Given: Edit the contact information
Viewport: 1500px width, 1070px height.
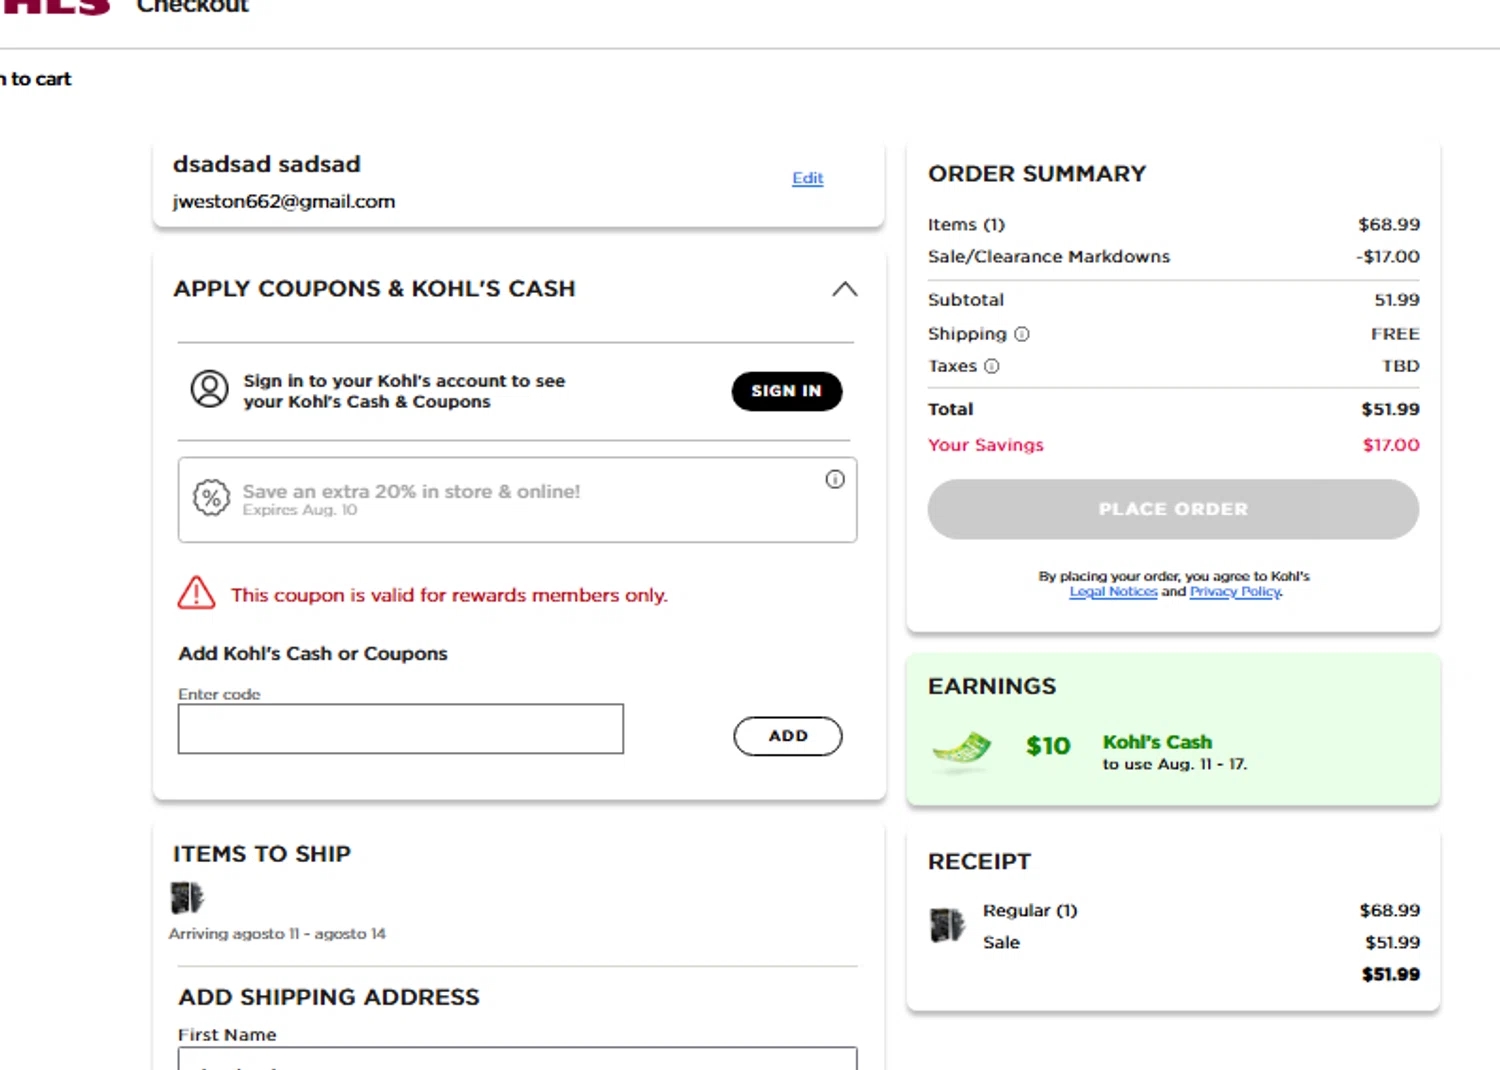Looking at the screenshot, I should (807, 178).
